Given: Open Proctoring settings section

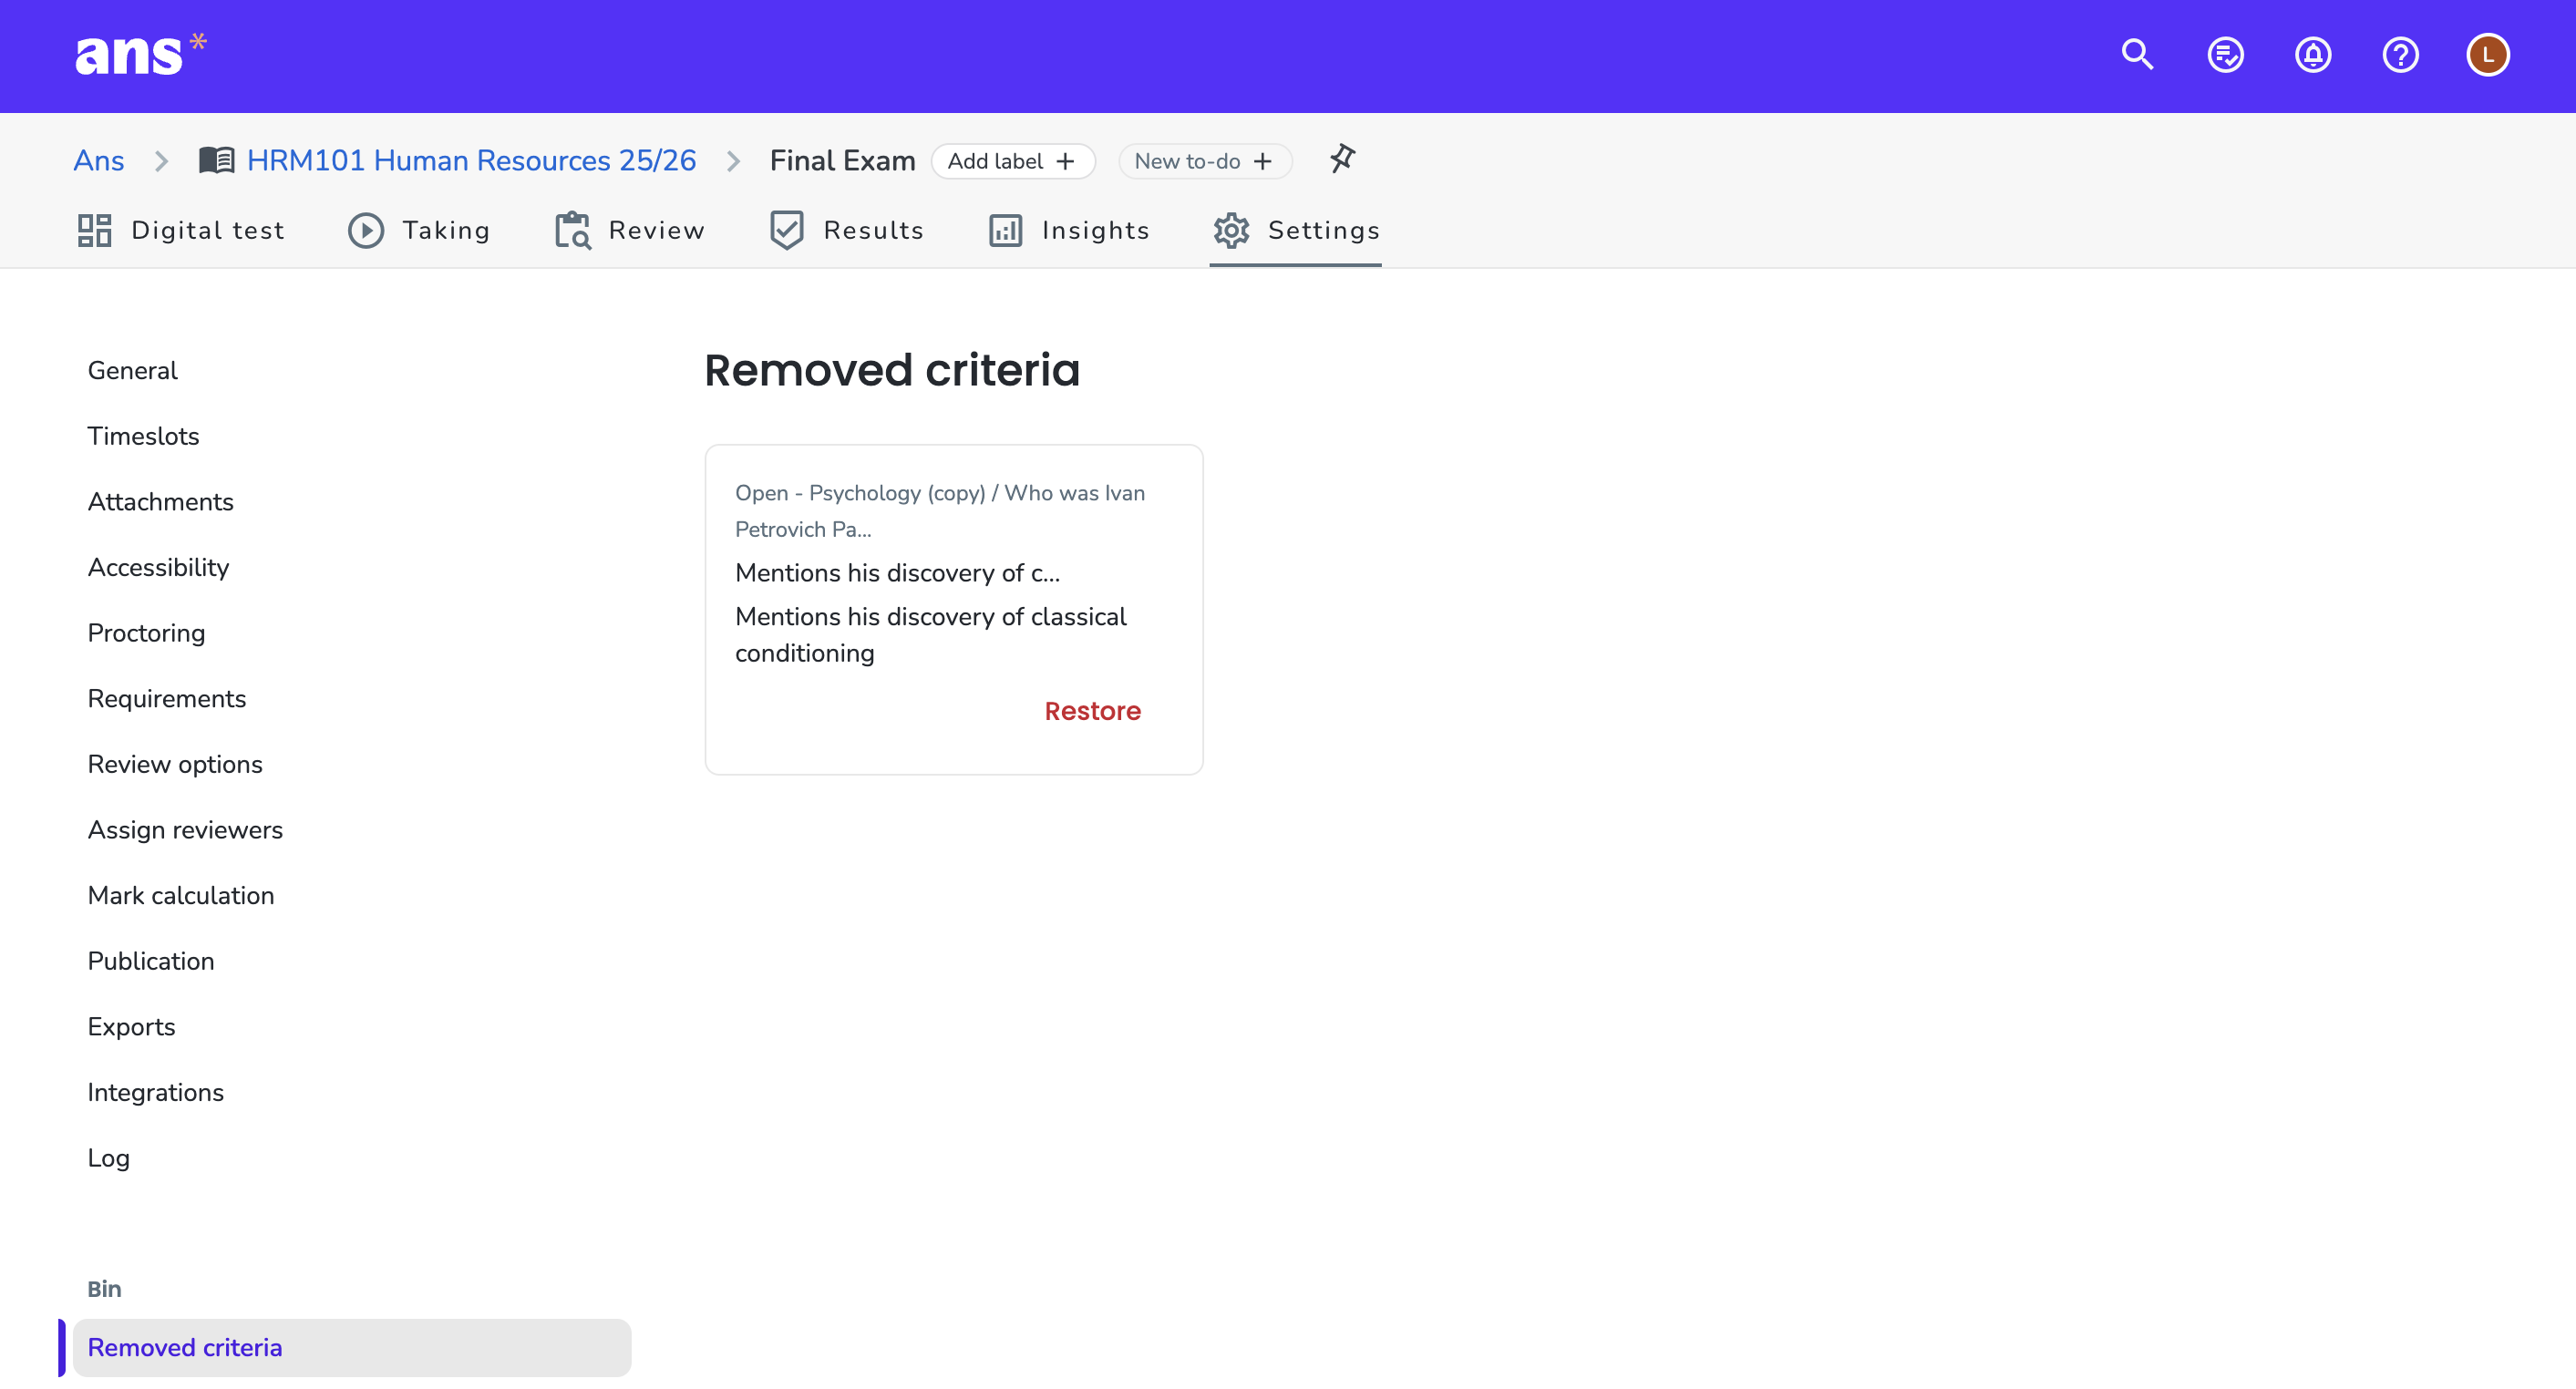Looking at the screenshot, I should [x=147, y=633].
